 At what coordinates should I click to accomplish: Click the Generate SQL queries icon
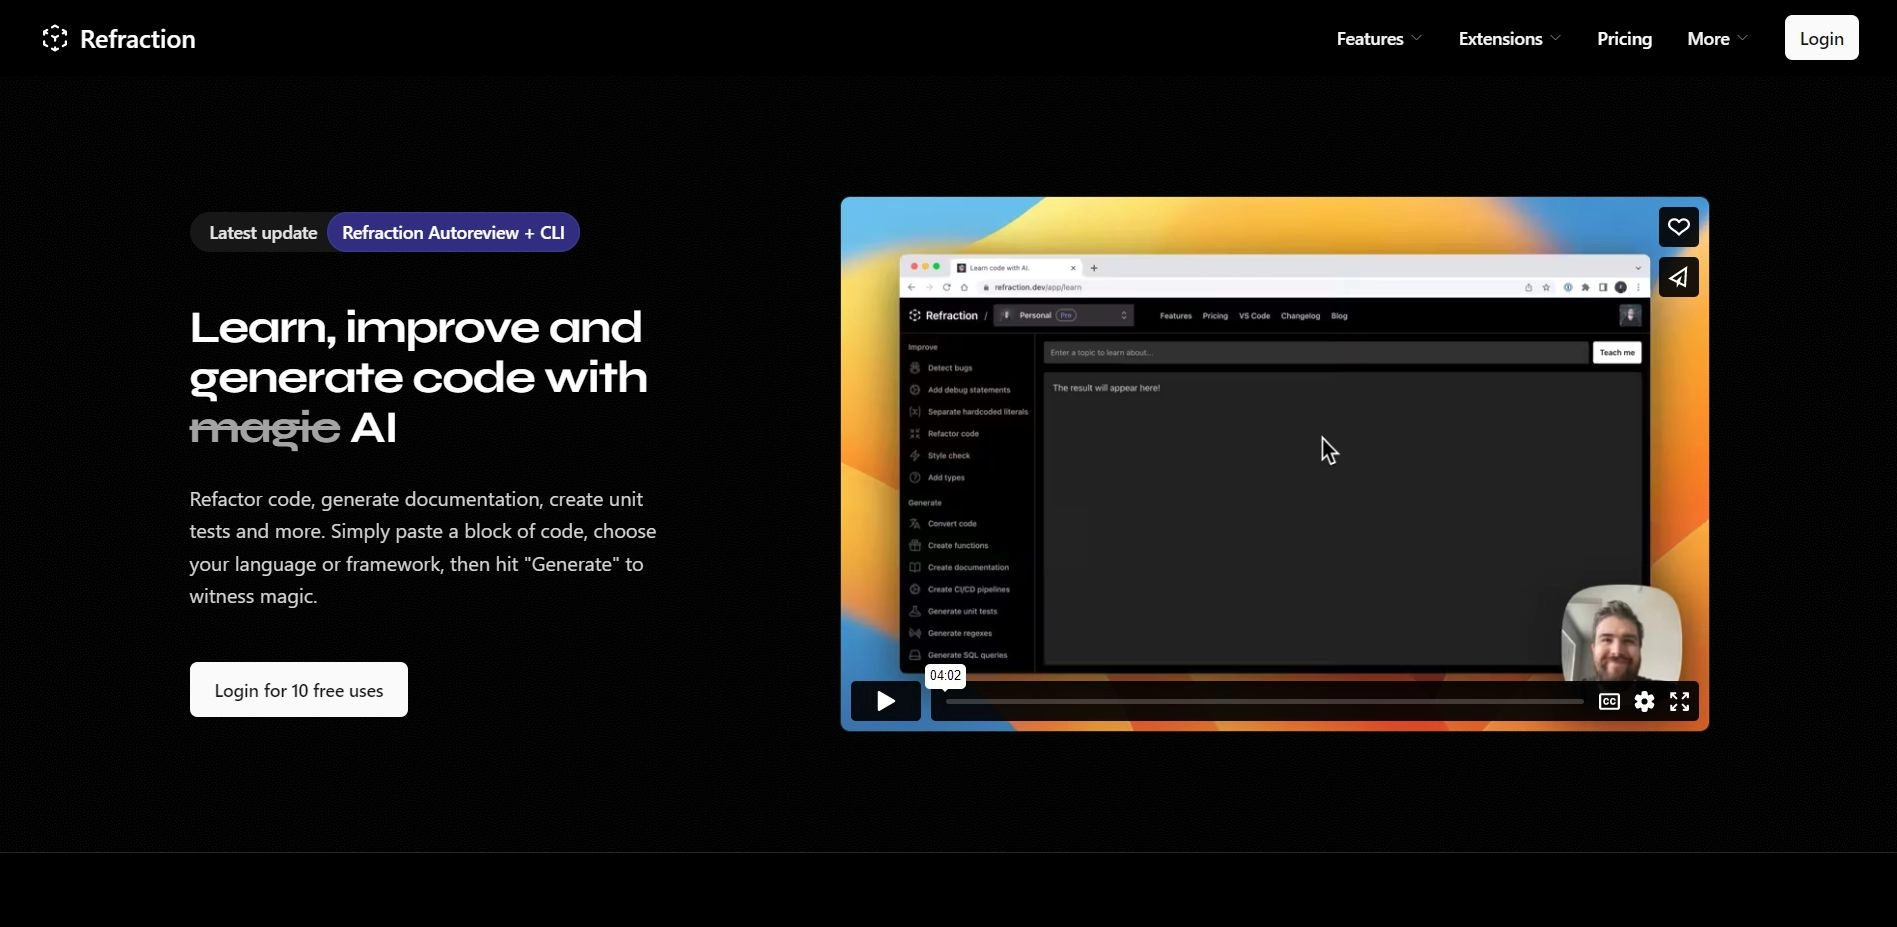915,655
